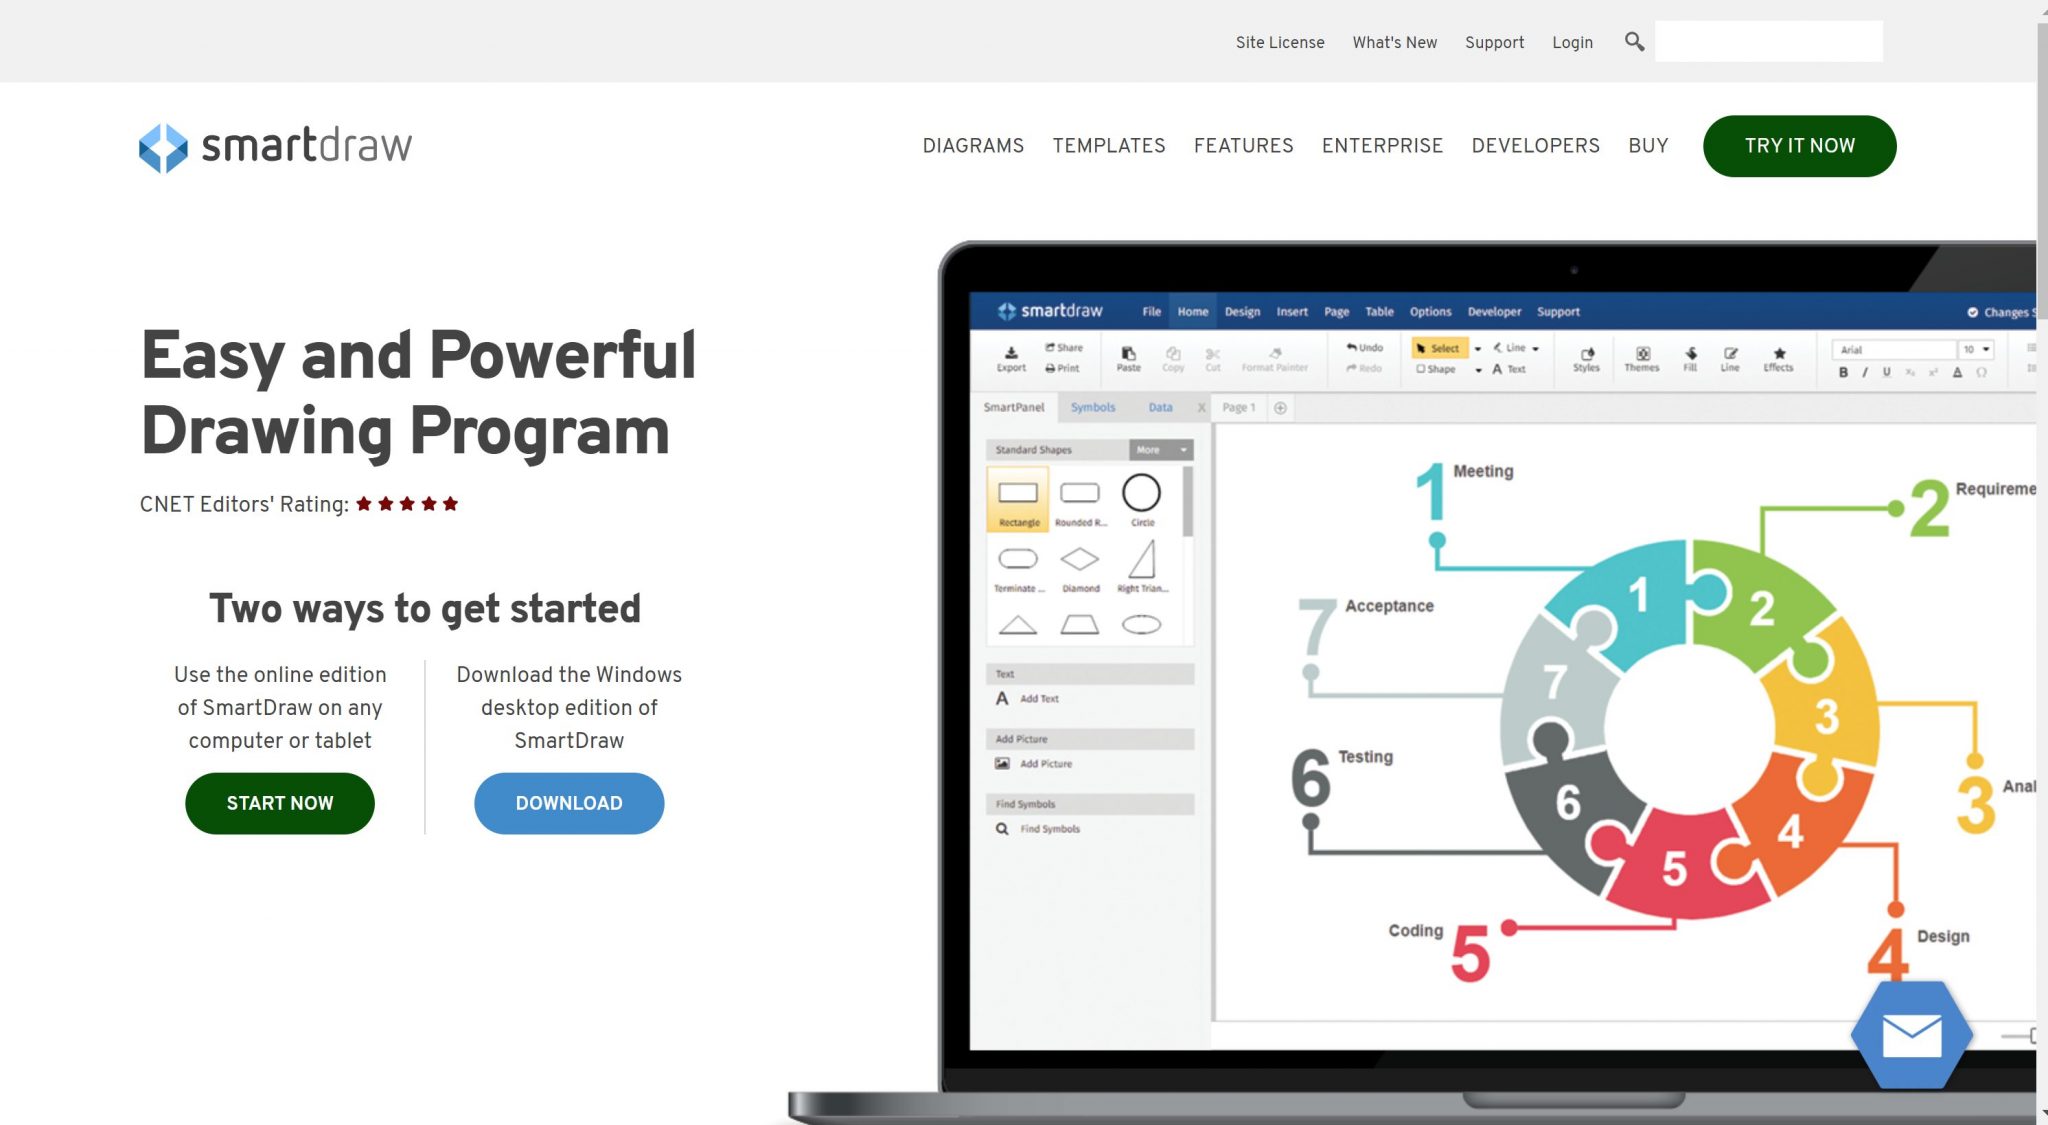This screenshot has width=2048, height=1125.
Task: Select the Circle shape
Action: [x=1141, y=500]
